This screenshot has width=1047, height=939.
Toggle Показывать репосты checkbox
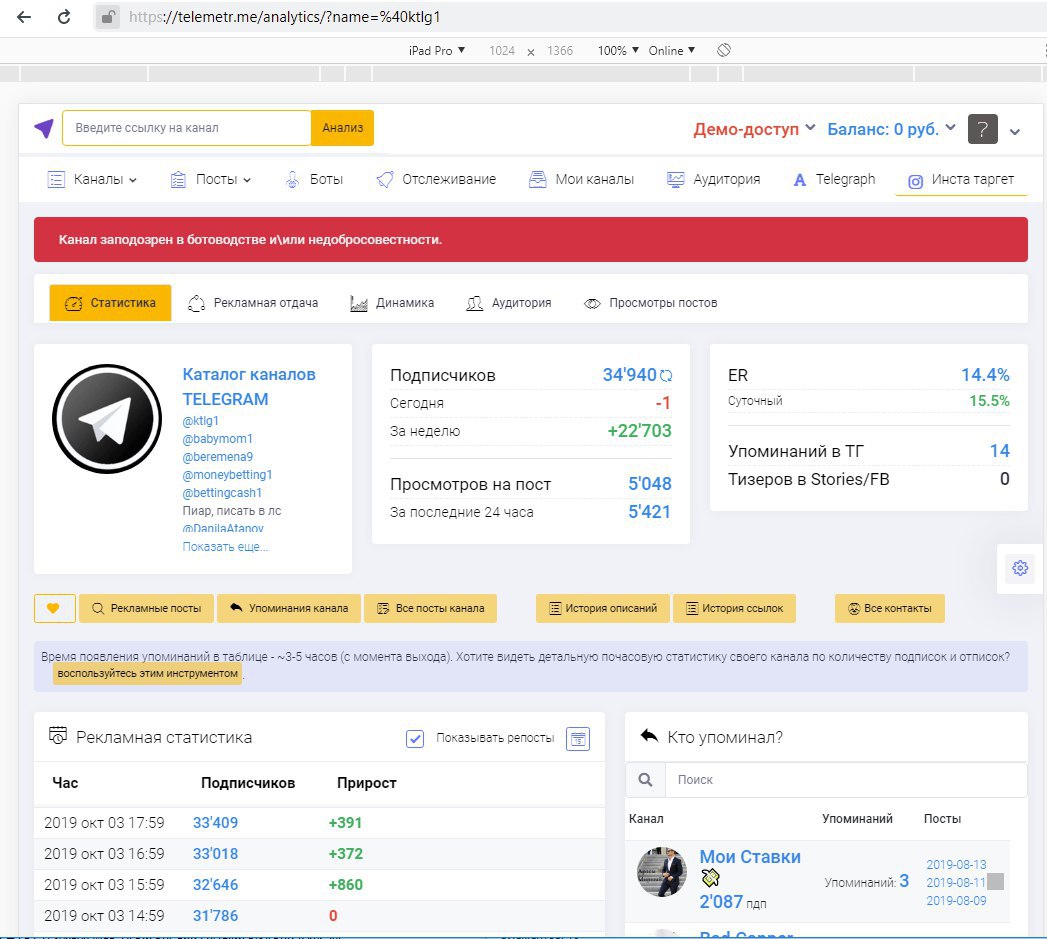tap(415, 739)
